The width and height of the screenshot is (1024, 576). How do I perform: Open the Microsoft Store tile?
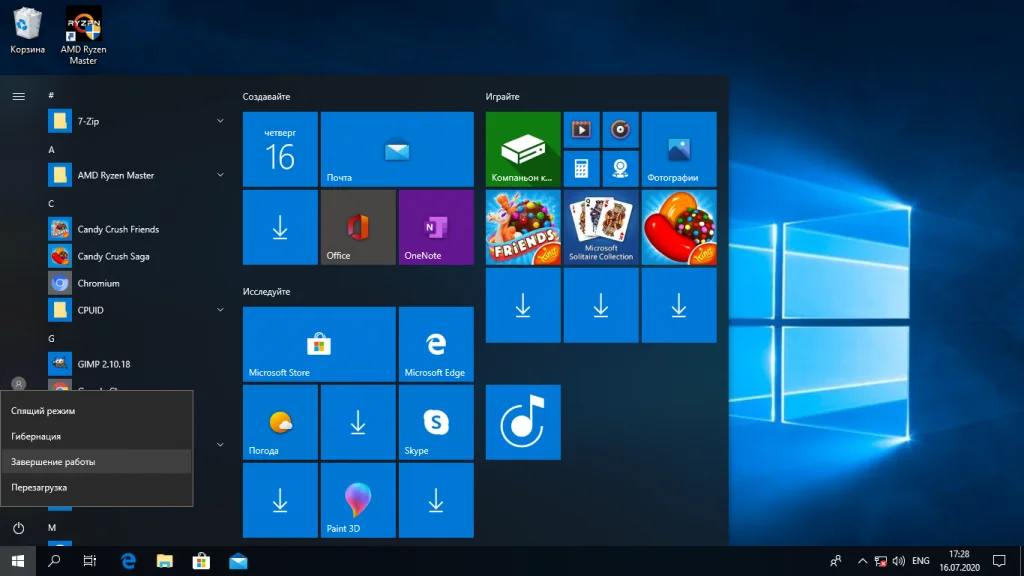click(318, 344)
